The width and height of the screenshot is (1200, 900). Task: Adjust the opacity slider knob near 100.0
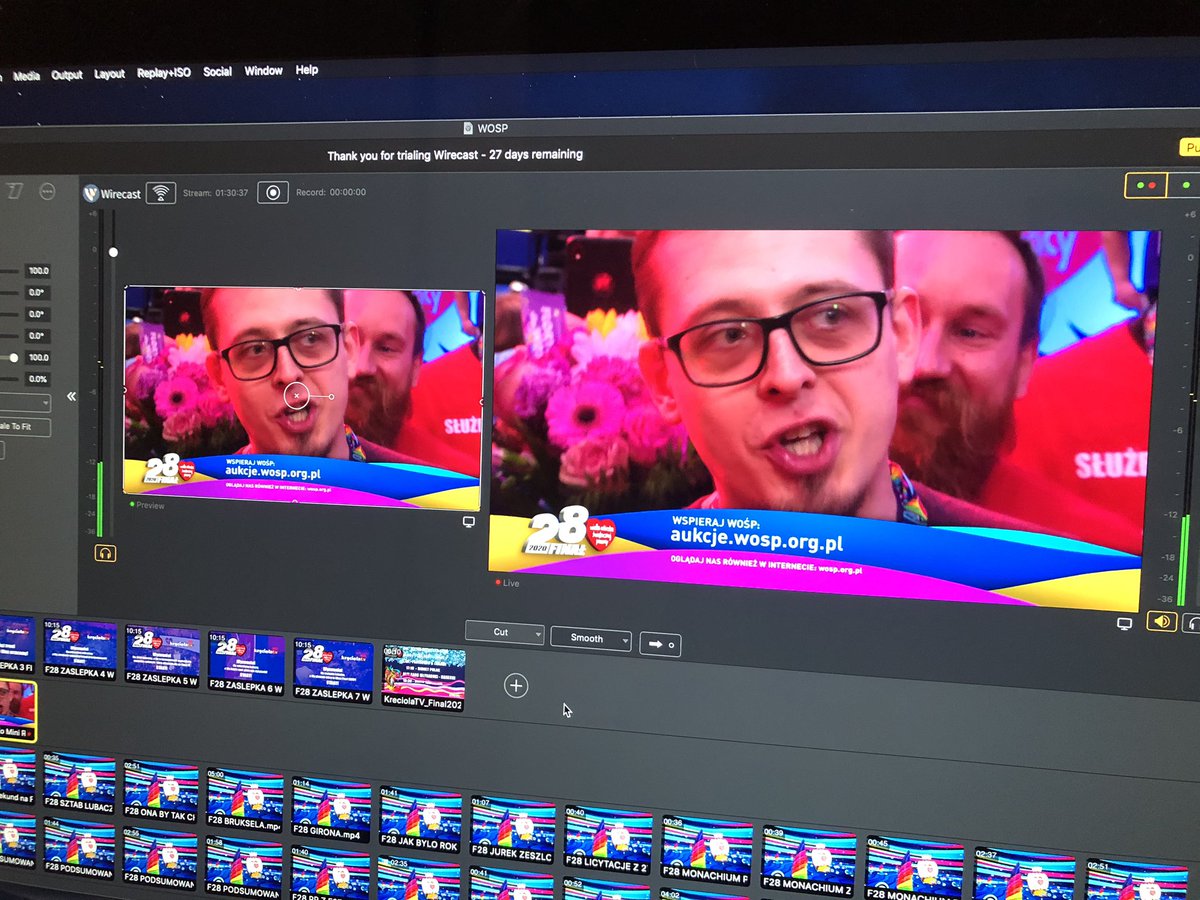[14, 358]
